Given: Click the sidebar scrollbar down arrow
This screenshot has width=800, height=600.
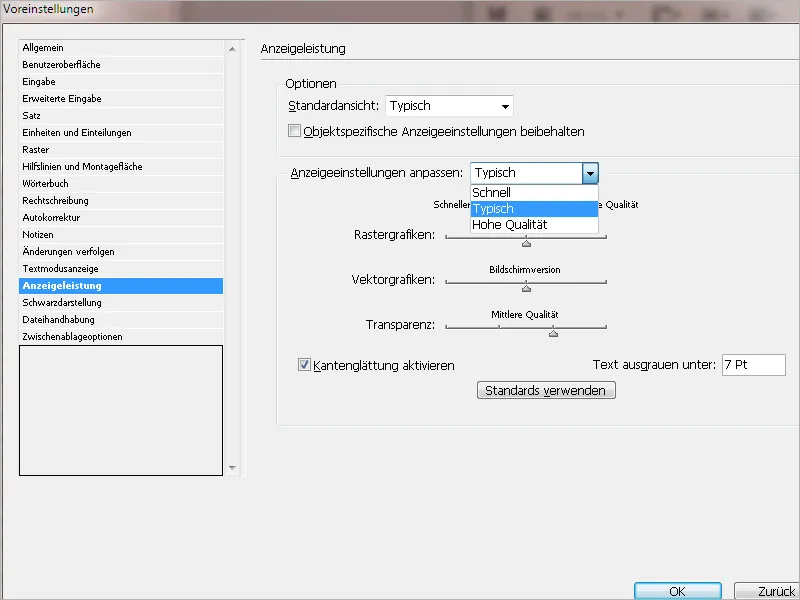Looking at the screenshot, I should click(x=233, y=466).
